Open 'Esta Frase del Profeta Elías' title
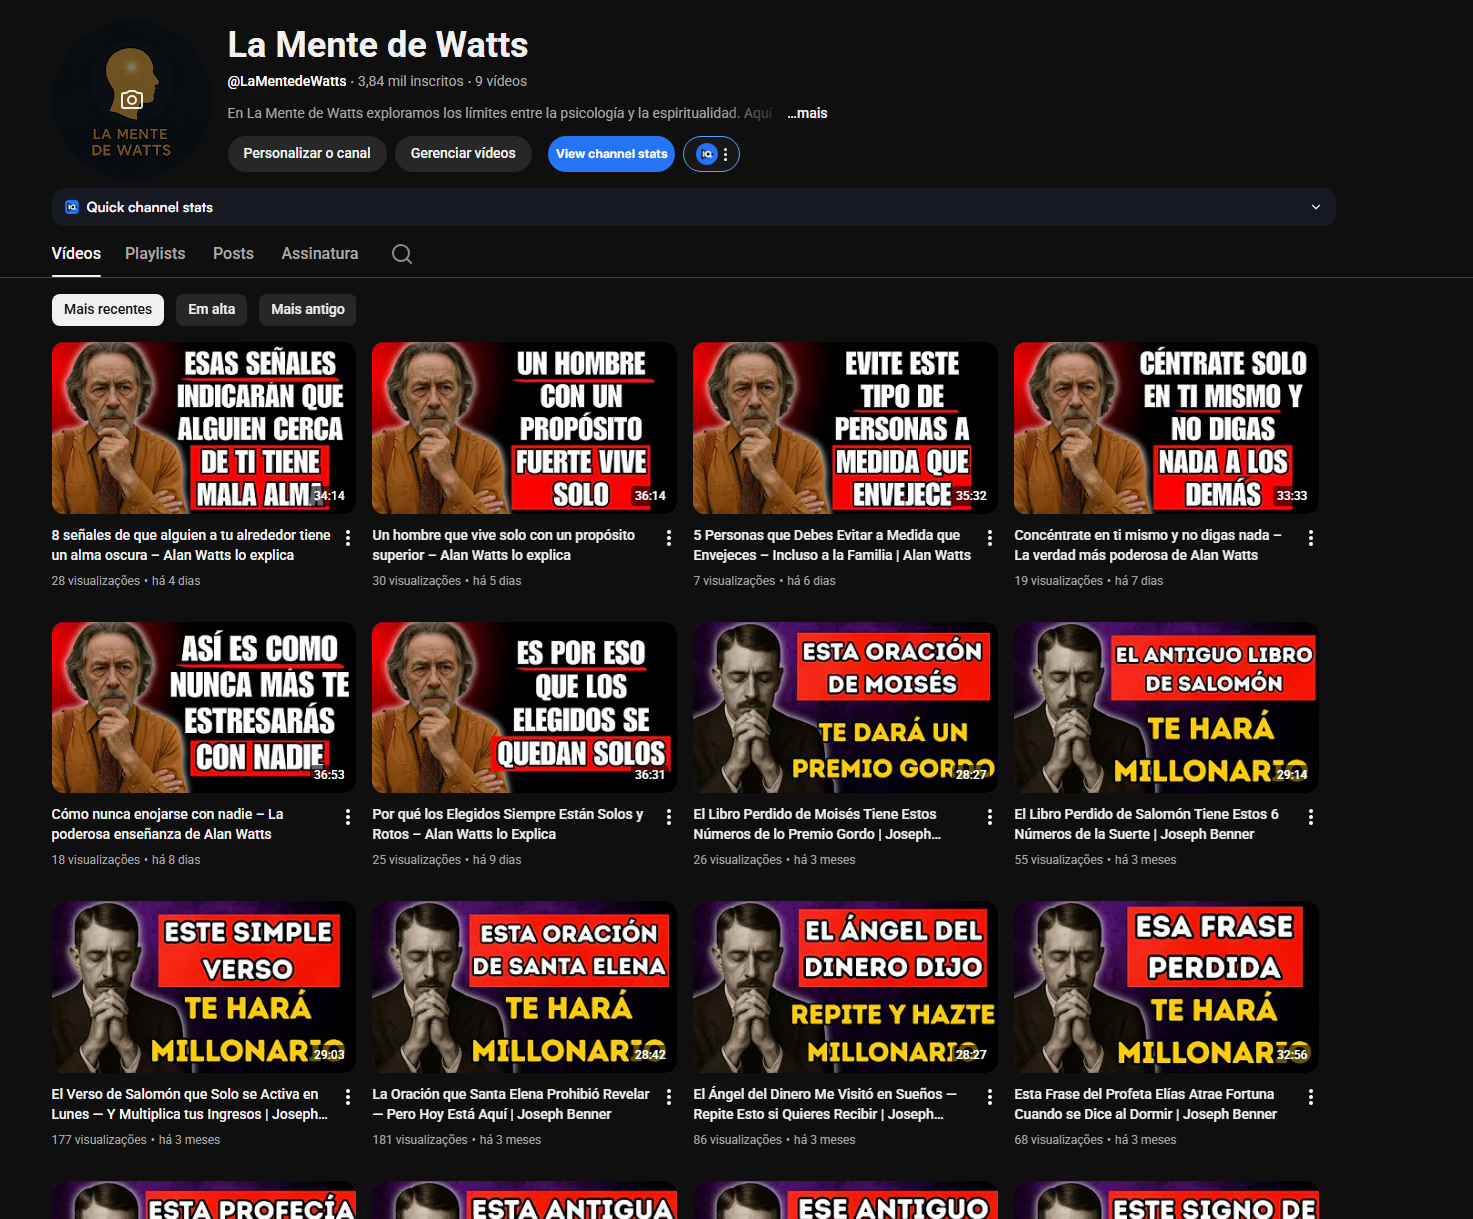The width and height of the screenshot is (1473, 1219). coord(1145,1104)
